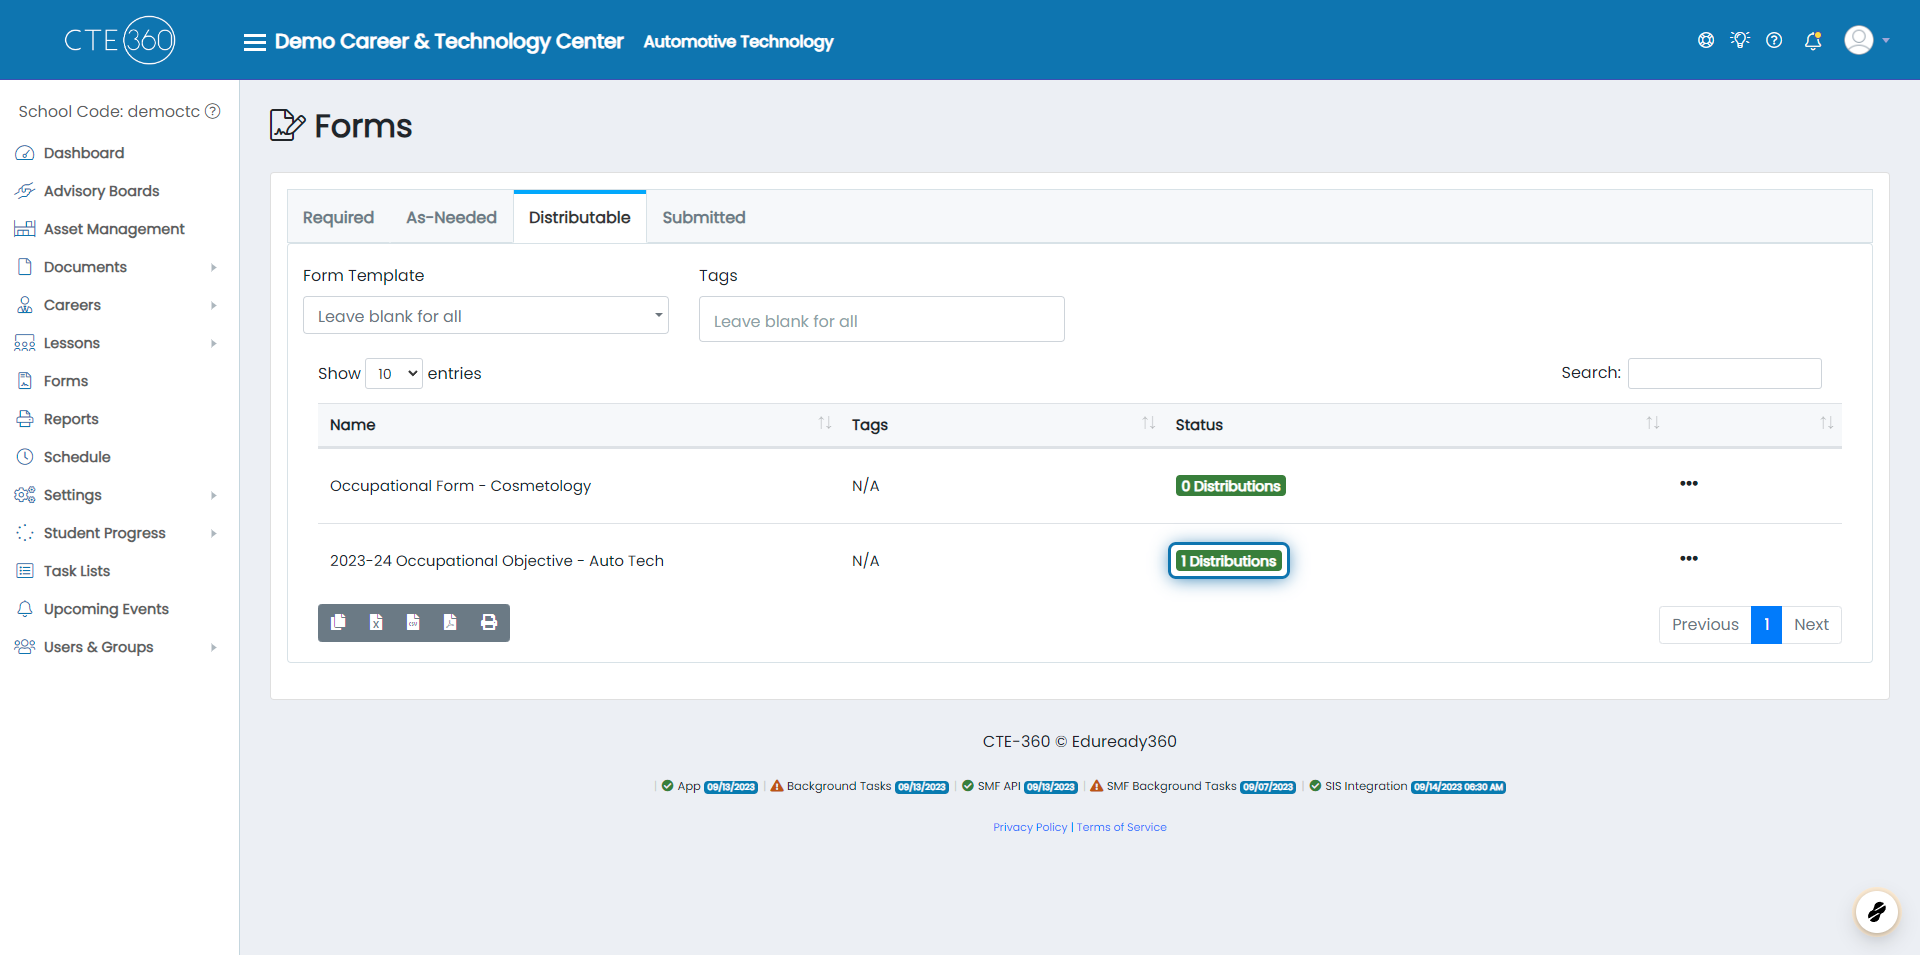This screenshot has height=955, width=1920.
Task: Copy table using the copy icon
Action: 338,622
